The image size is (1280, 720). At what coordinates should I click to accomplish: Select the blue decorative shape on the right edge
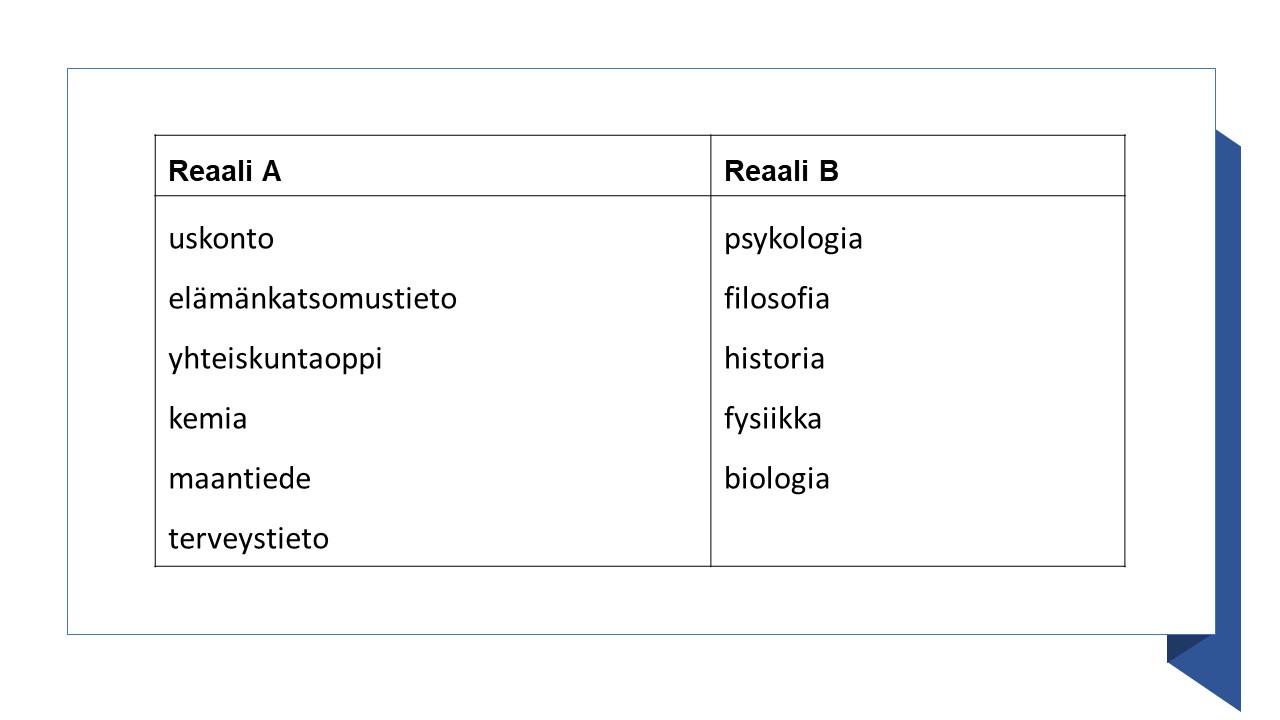1228,400
